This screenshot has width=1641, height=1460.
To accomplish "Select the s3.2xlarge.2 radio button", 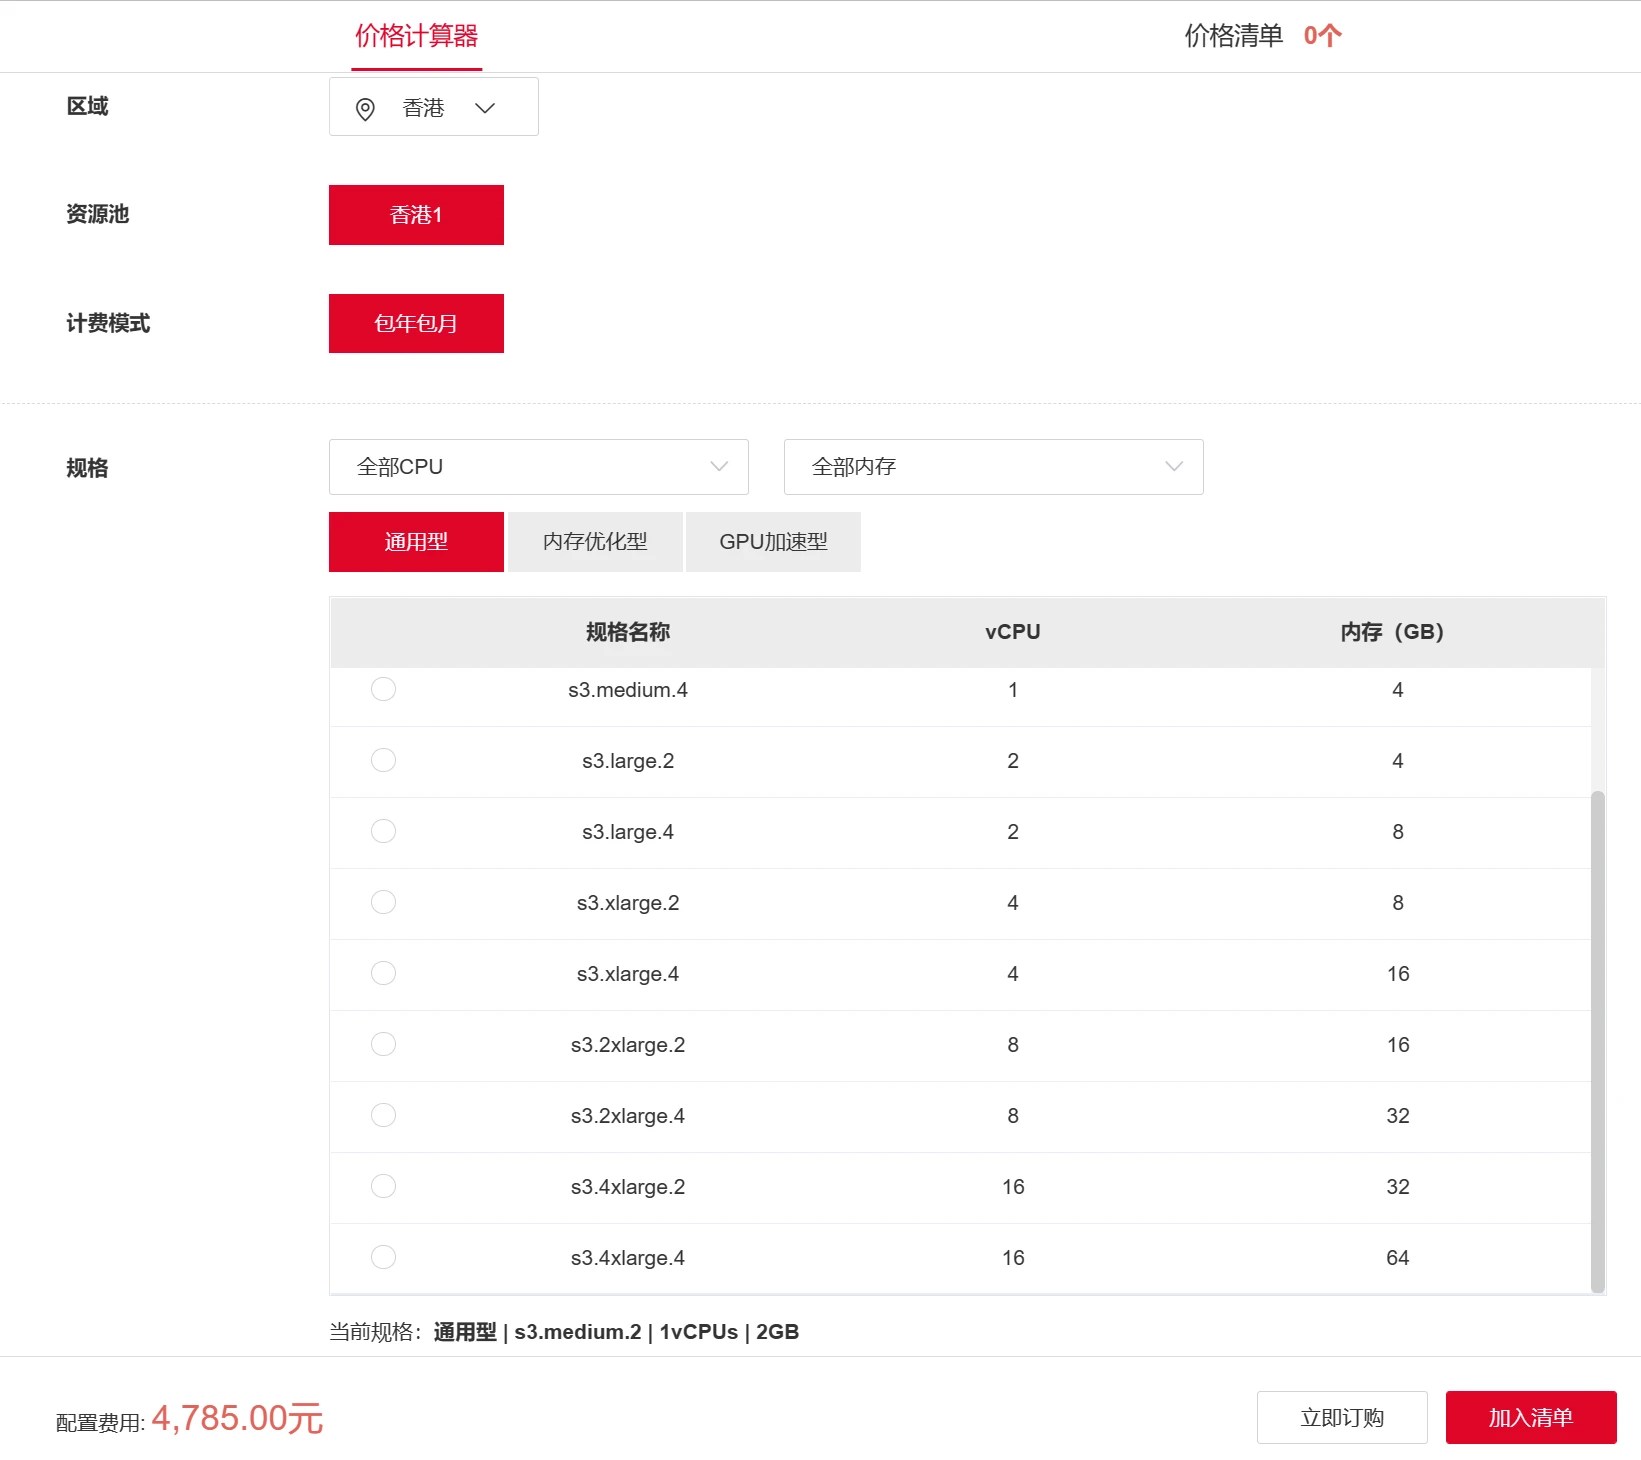I will tap(383, 1044).
